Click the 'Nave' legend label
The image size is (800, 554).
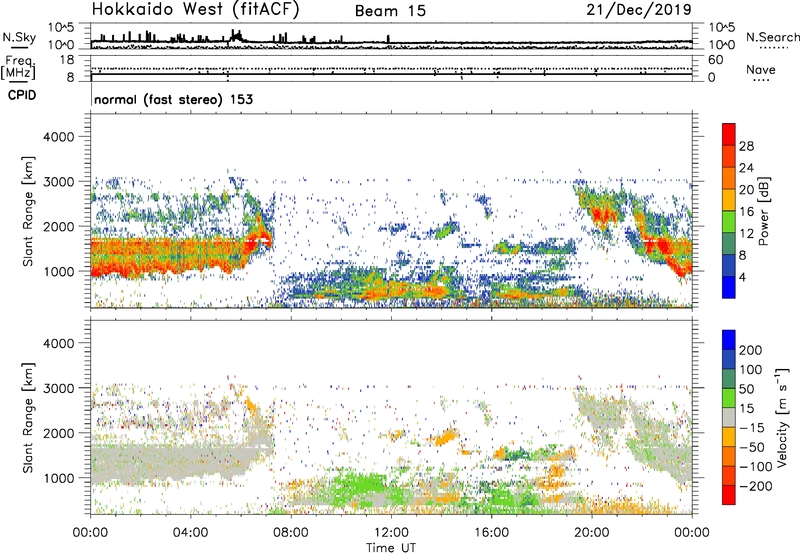coord(760,69)
